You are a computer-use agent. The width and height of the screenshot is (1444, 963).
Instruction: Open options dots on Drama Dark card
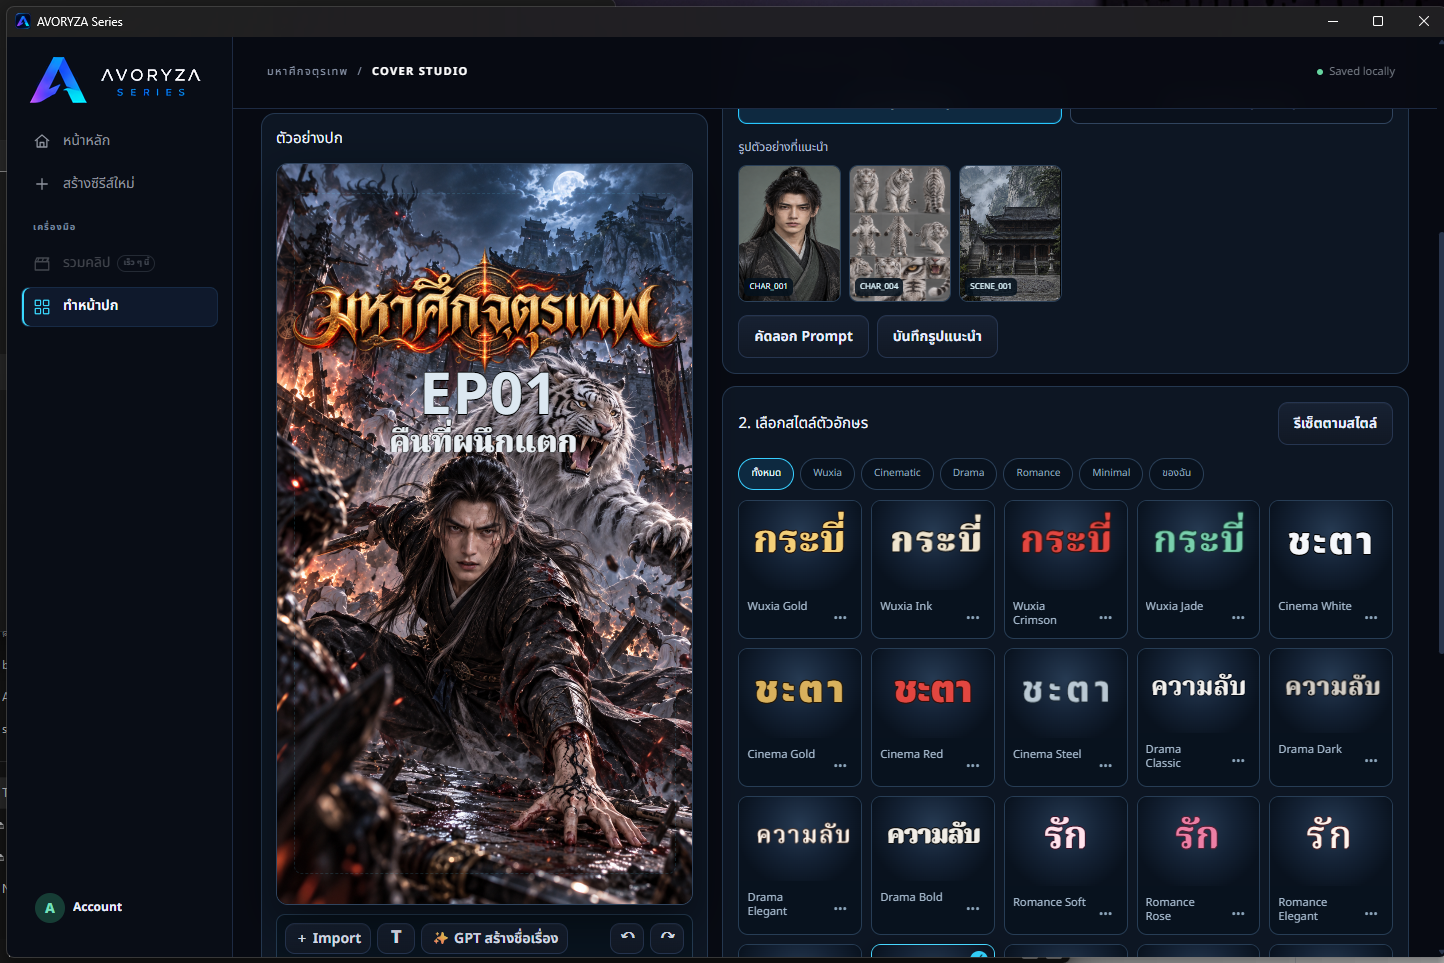coord(1371,761)
